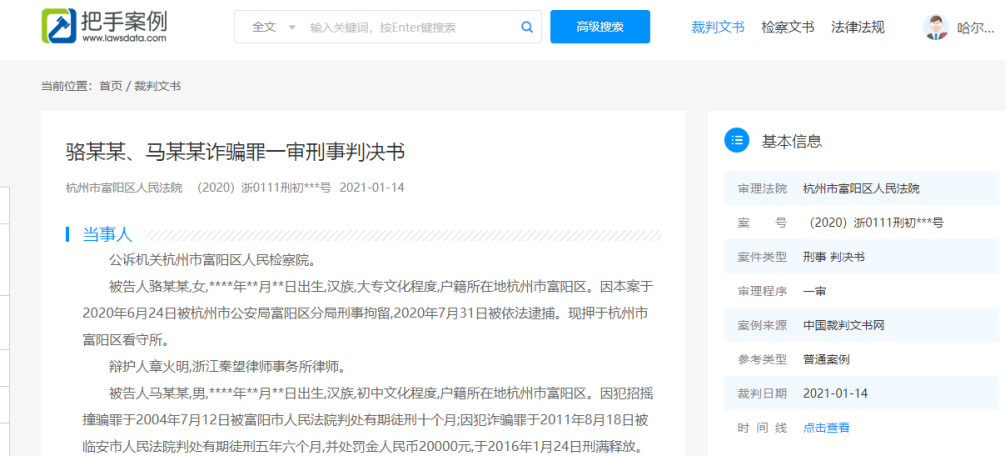Click the 高级搜索 button
This screenshot has height=456, width=1006.
(599, 27)
